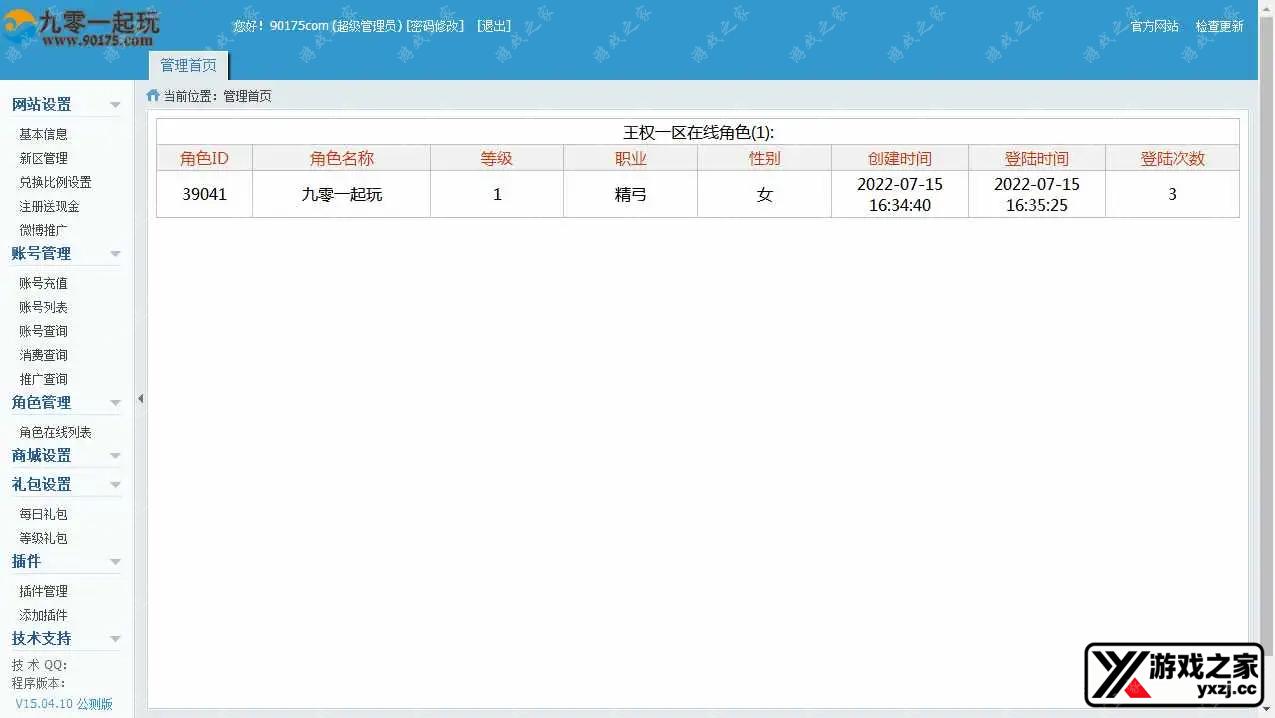
Task: Click the 等级 column header
Action: coord(497,158)
